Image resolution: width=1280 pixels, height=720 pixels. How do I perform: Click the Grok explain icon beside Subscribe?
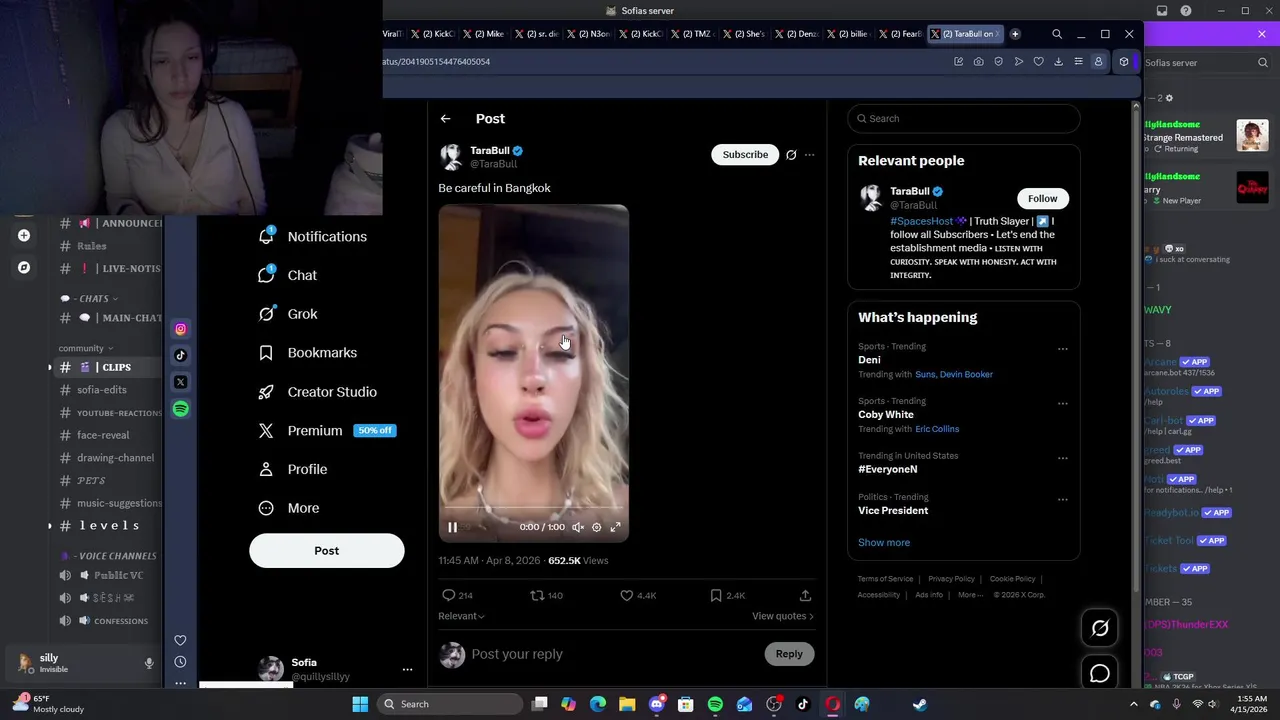click(x=791, y=155)
